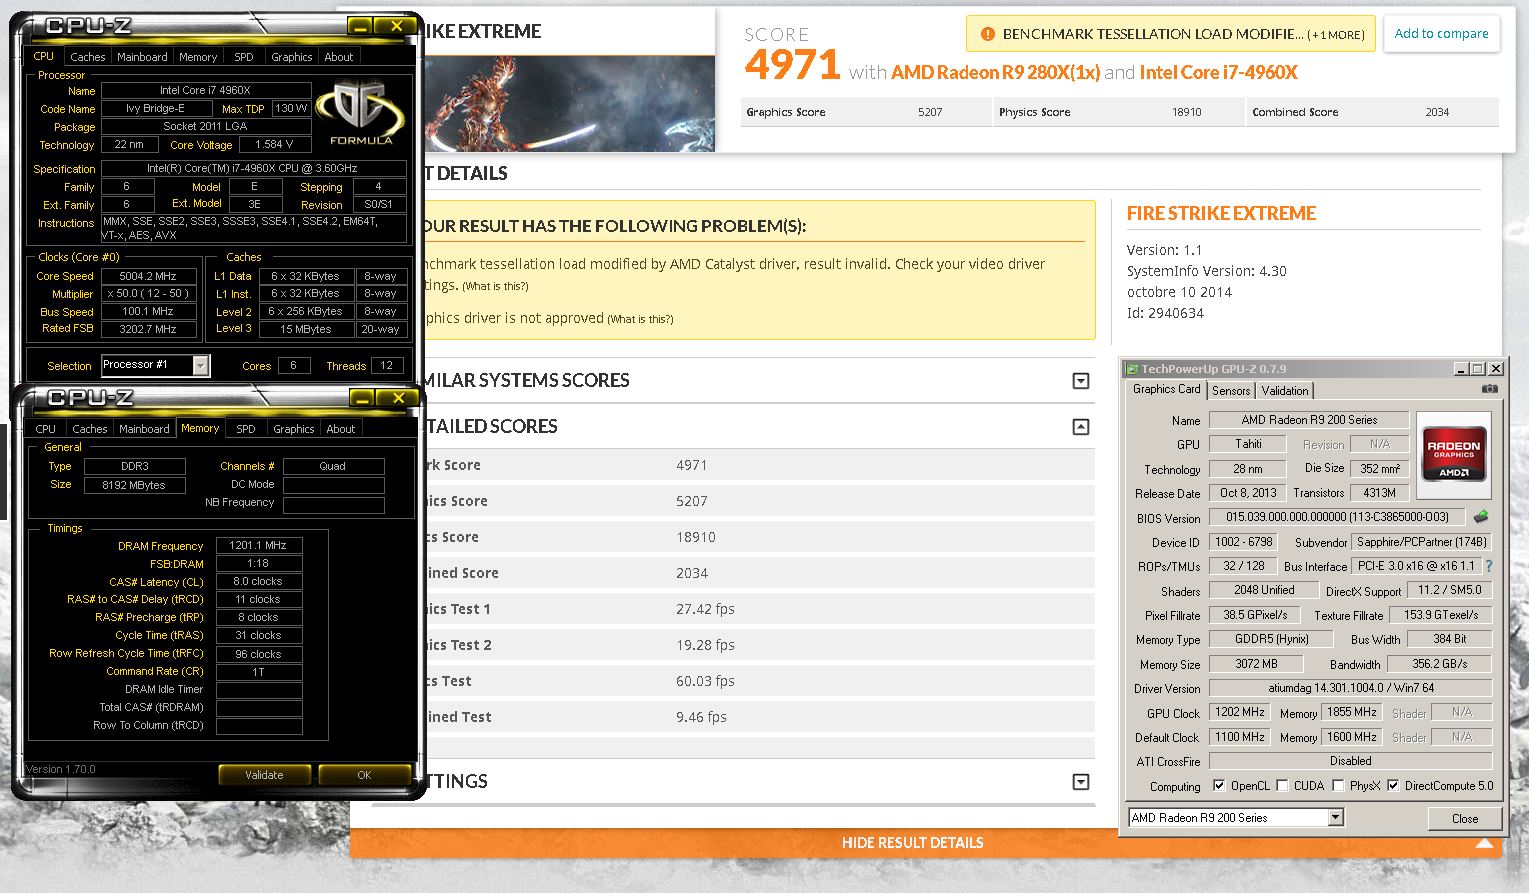This screenshot has width=1529, height=893.
Task: Click the DRAM Frequency 1201.1 MHz field
Action: 258,546
